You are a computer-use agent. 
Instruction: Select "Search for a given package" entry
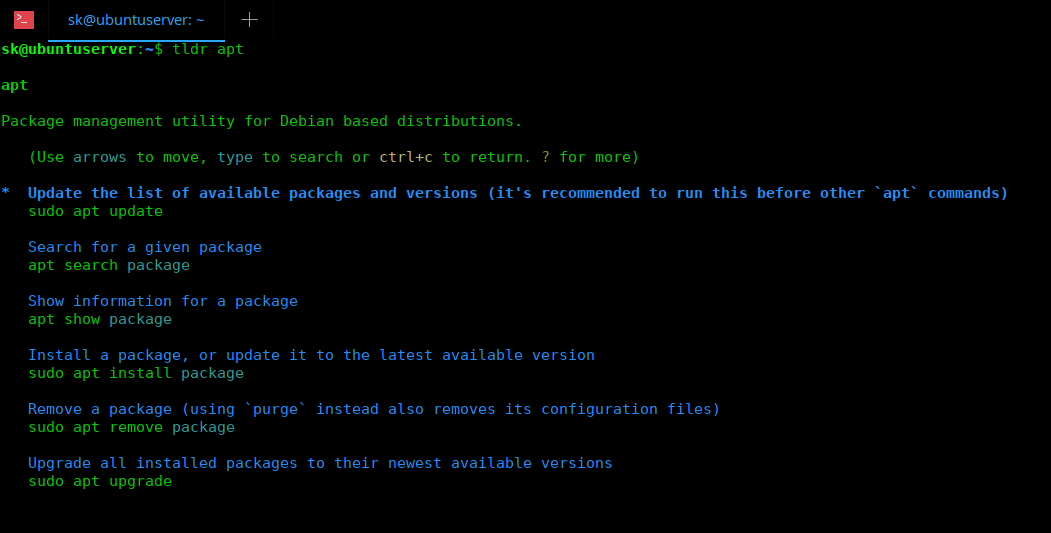point(144,247)
